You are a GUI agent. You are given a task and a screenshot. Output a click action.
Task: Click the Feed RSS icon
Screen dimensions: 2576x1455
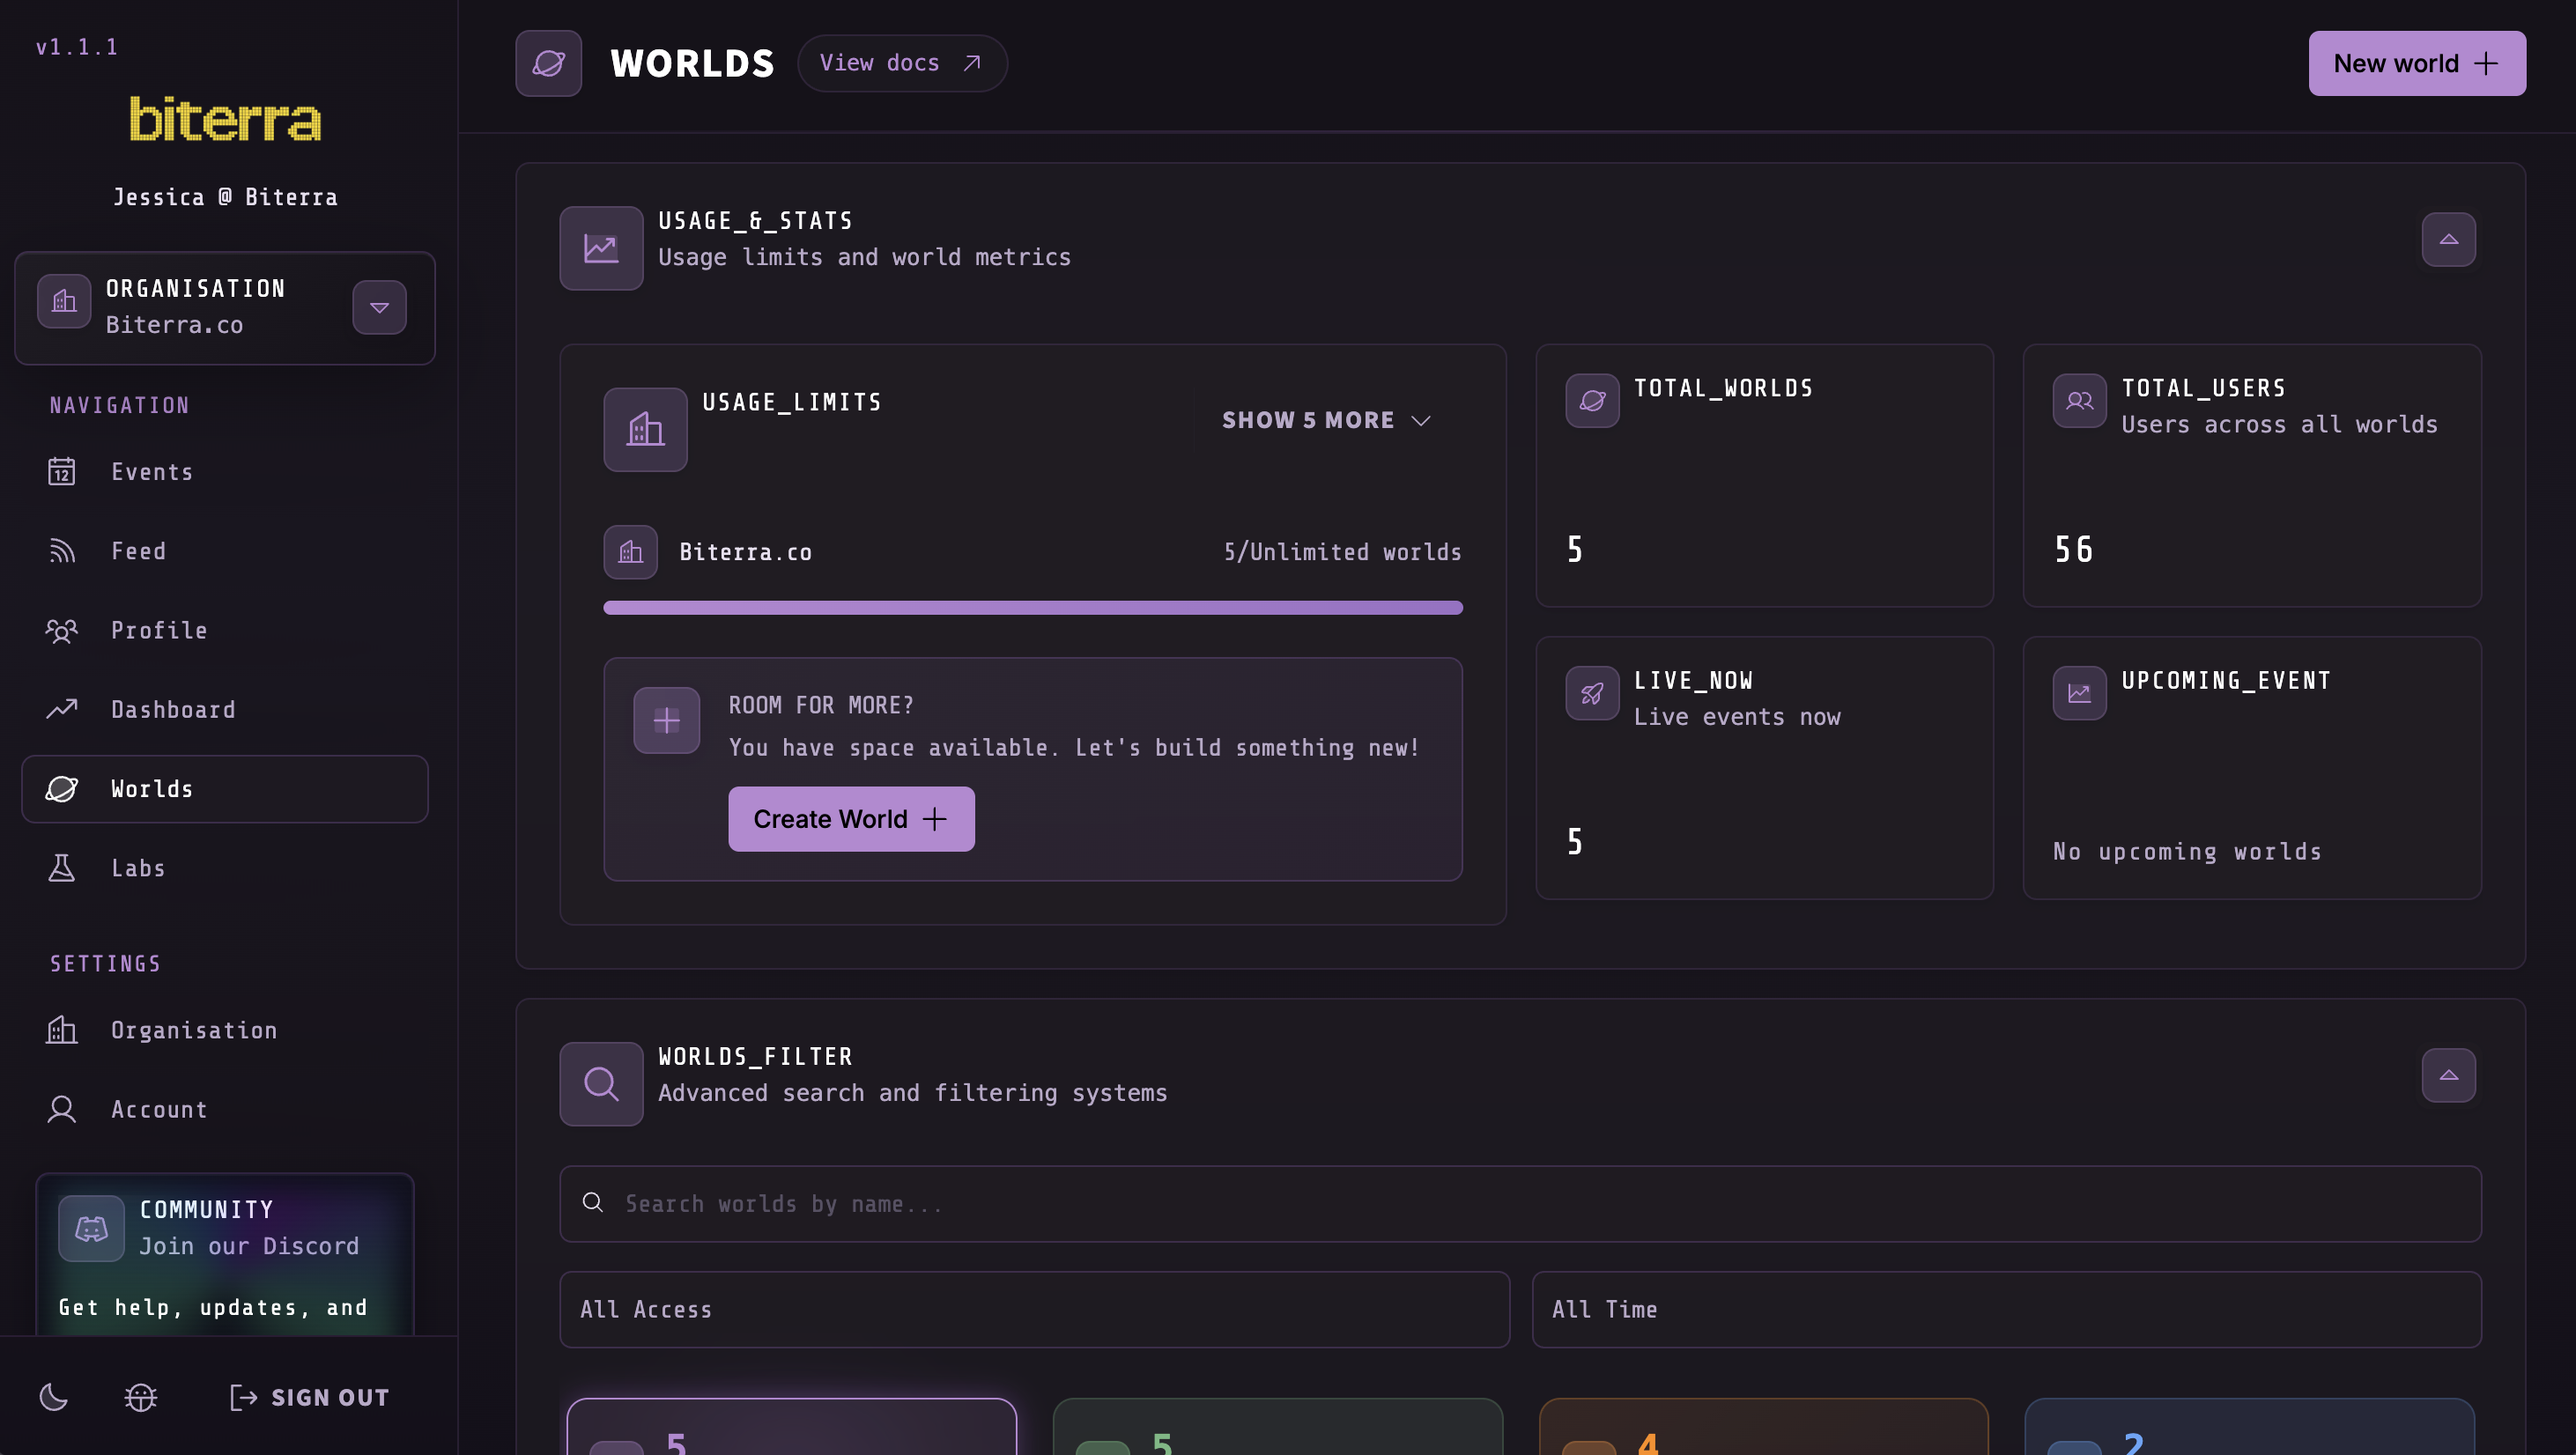[62, 551]
